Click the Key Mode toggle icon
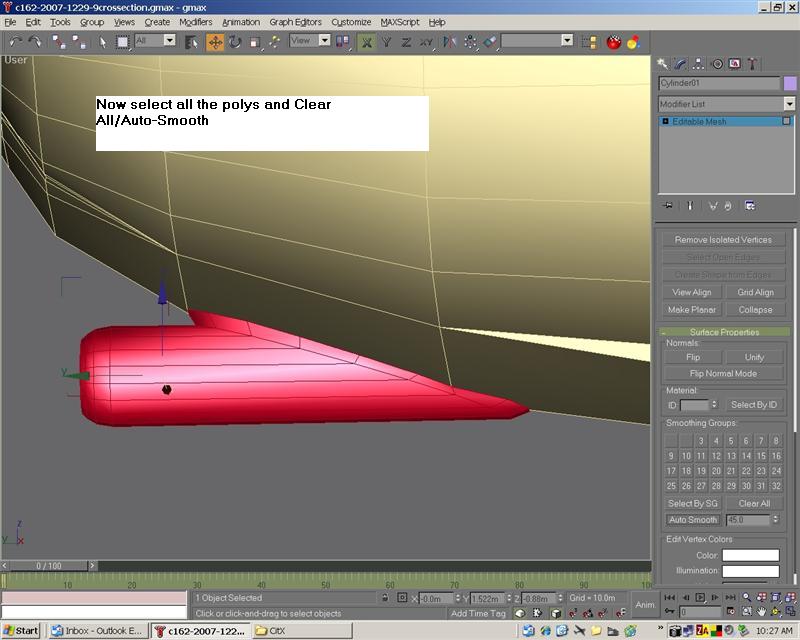Screen dimensions: 800x640 pyautogui.click(x=669, y=611)
